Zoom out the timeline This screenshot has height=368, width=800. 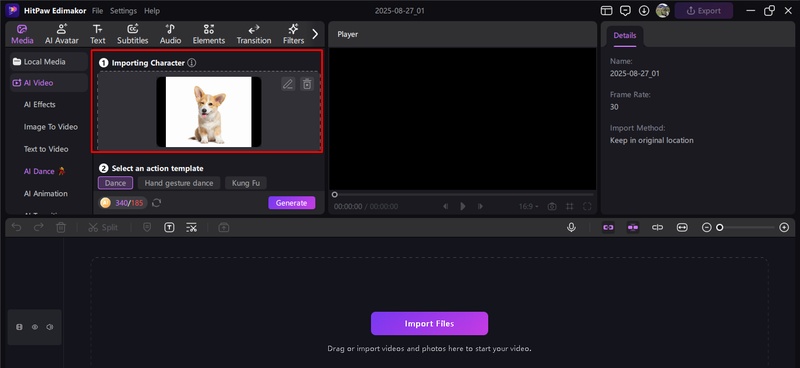point(707,228)
